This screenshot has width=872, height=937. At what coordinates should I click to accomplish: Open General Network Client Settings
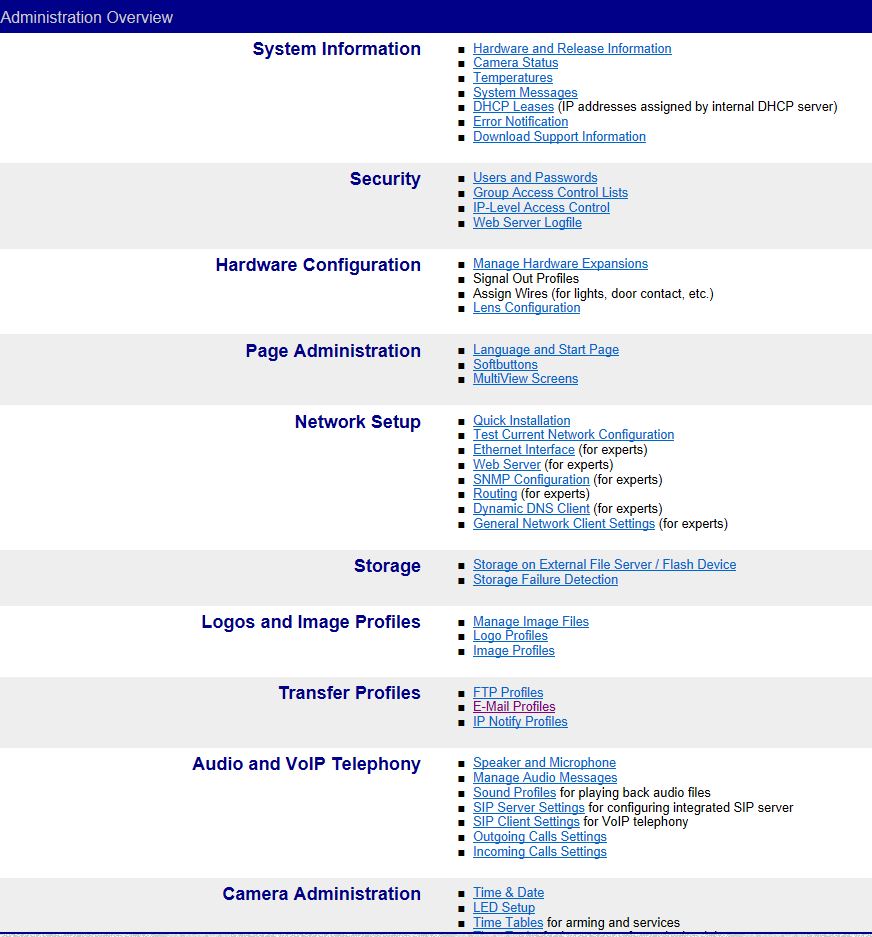click(564, 524)
